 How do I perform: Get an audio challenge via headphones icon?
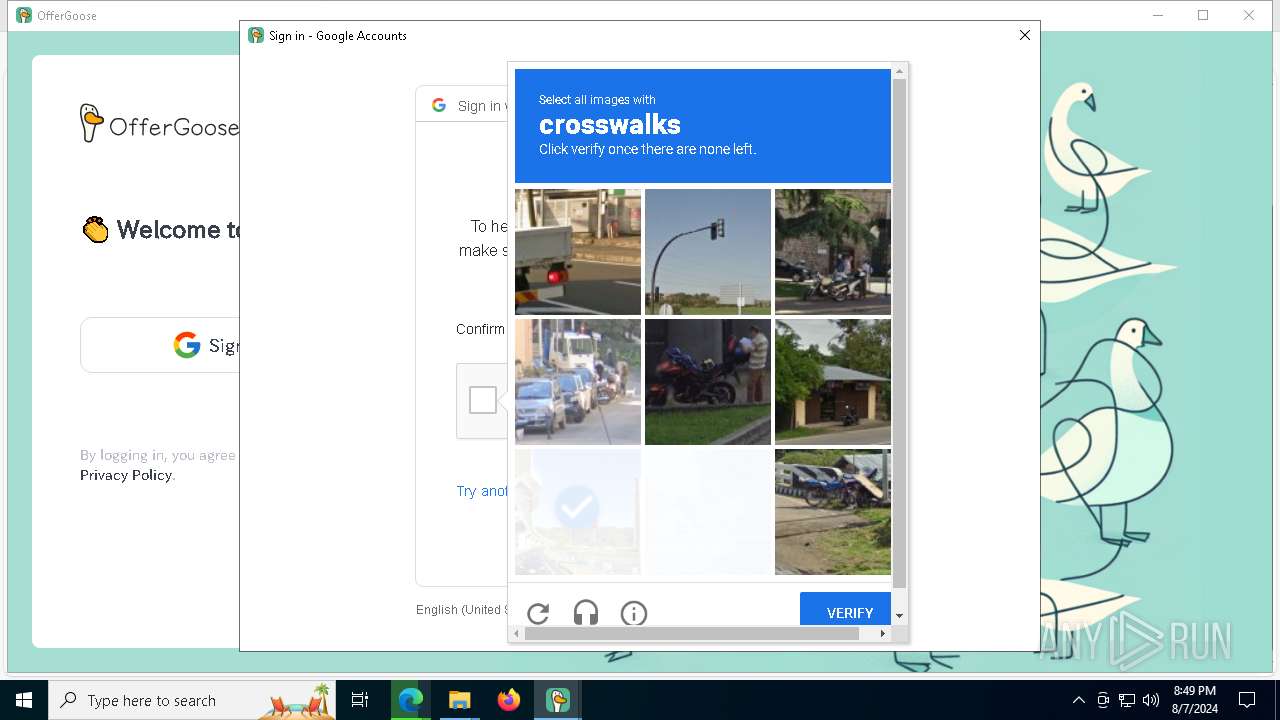[x=586, y=613]
